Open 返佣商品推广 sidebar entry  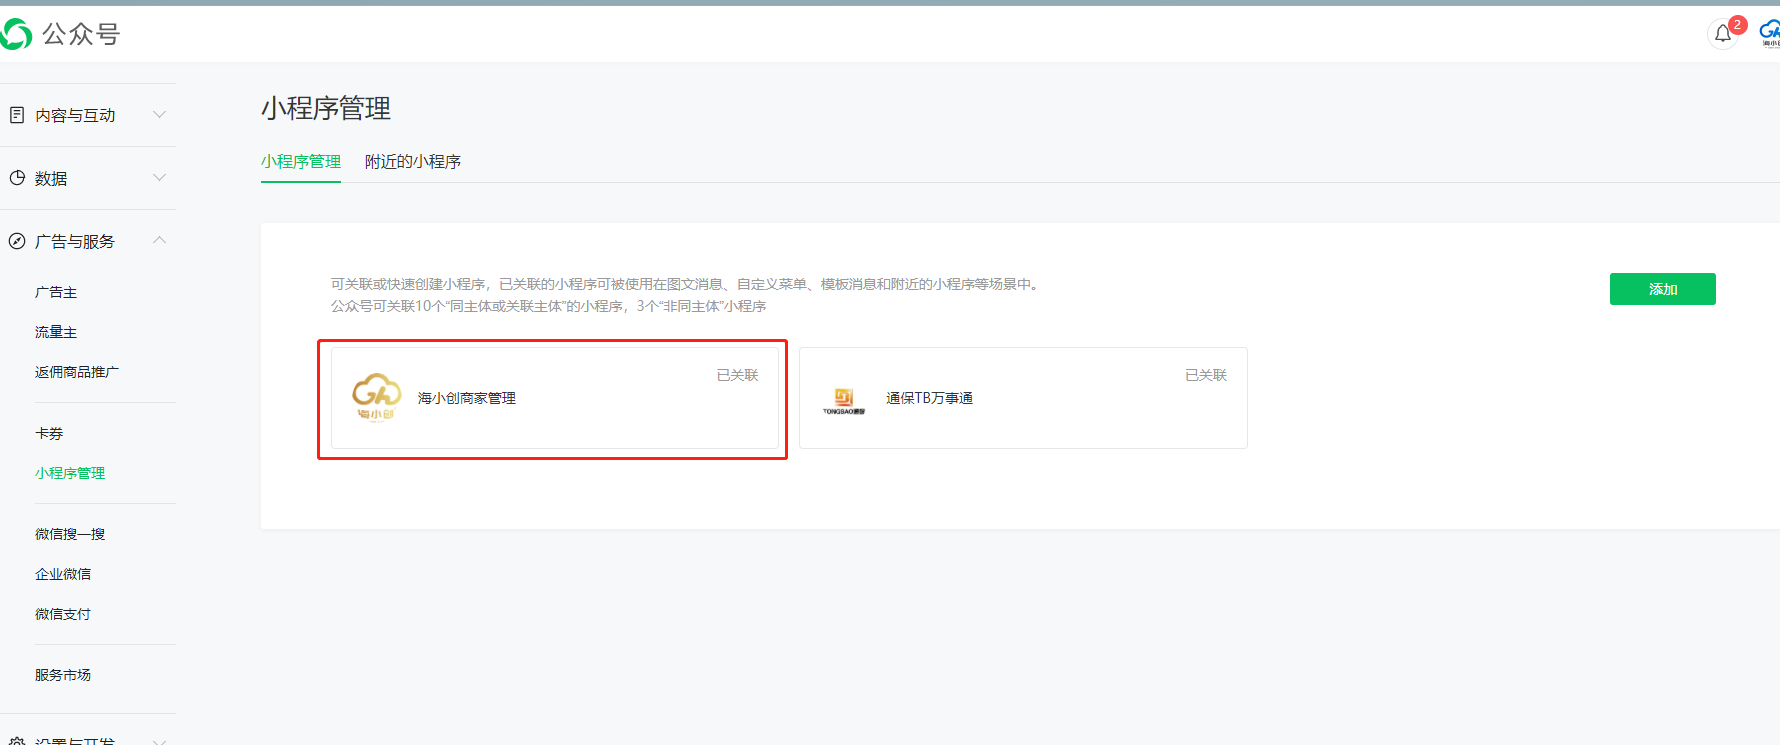click(x=77, y=372)
